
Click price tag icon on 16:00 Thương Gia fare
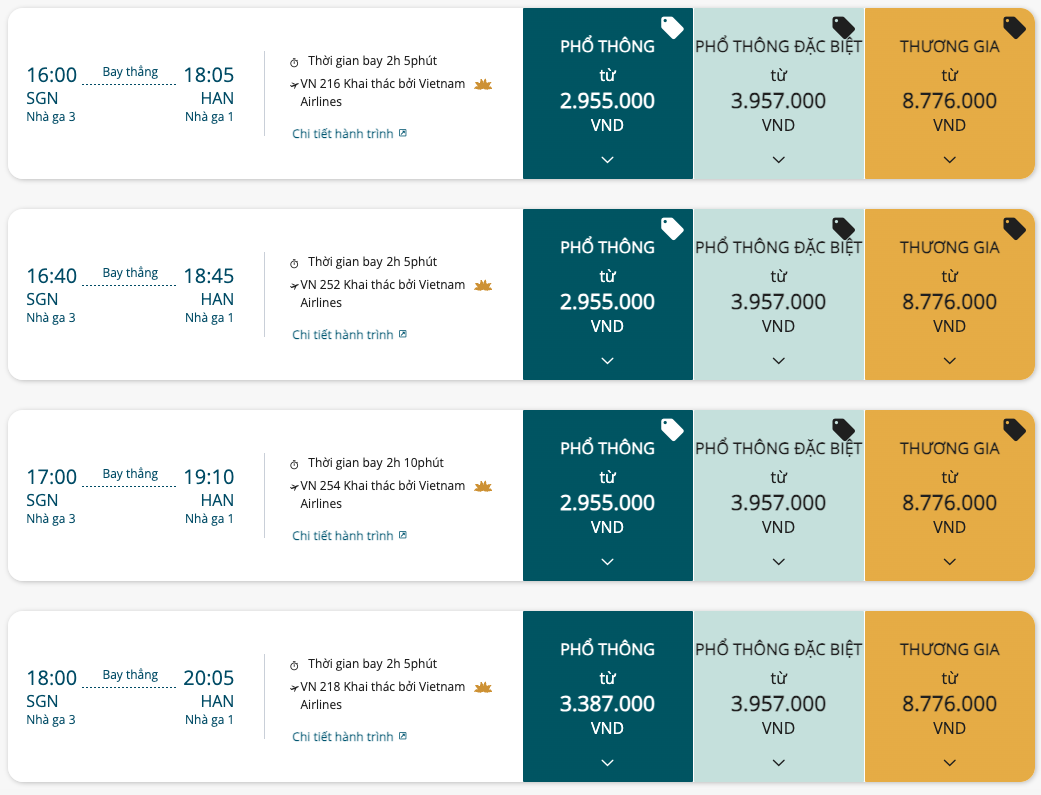pyautogui.click(x=1014, y=28)
